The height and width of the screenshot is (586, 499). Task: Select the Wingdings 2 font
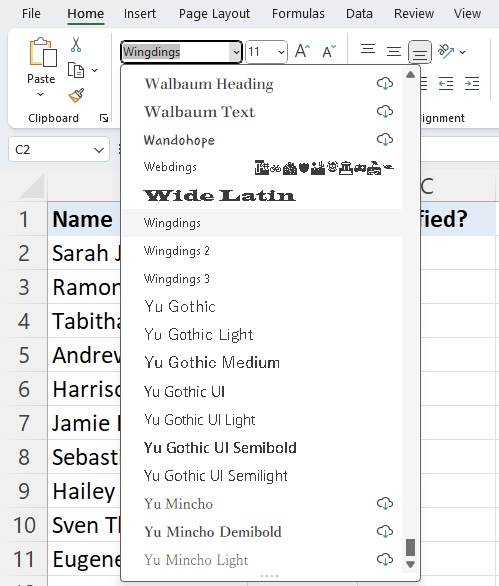(x=262, y=251)
